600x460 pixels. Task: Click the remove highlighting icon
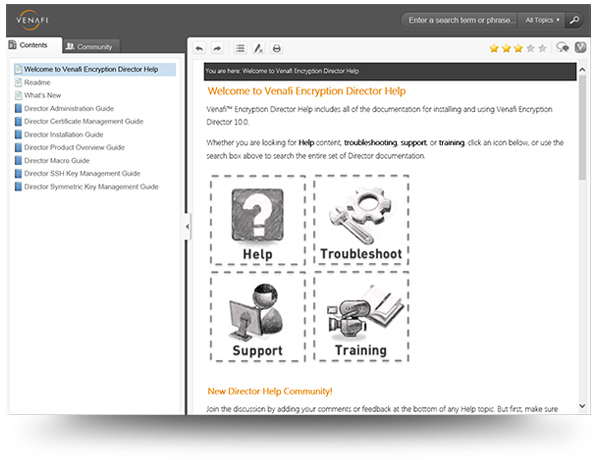[x=258, y=49]
